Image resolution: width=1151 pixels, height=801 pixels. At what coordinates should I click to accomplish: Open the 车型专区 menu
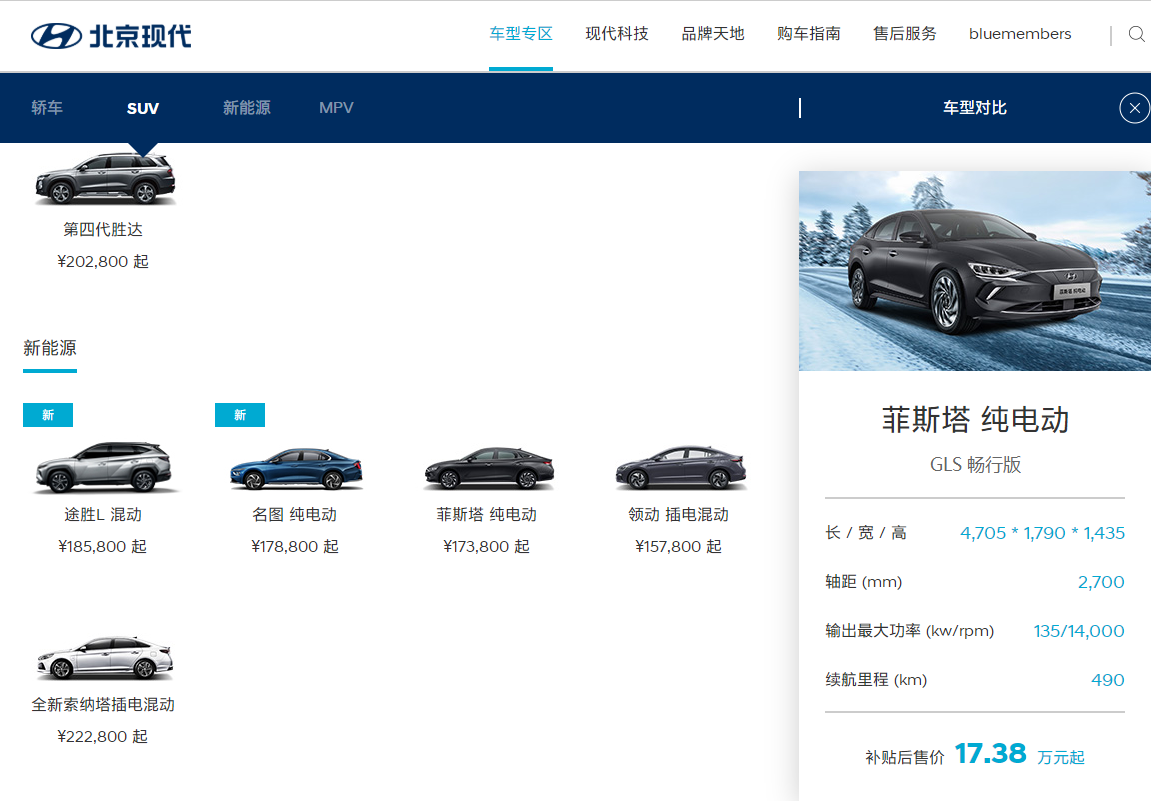pyautogui.click(x=520, y=34)
